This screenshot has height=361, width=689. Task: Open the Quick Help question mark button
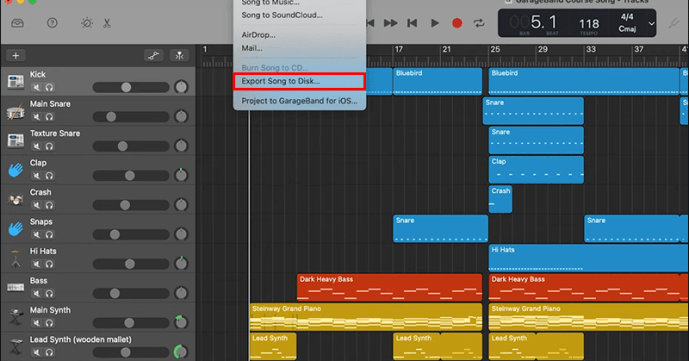(x=52, y=23)
